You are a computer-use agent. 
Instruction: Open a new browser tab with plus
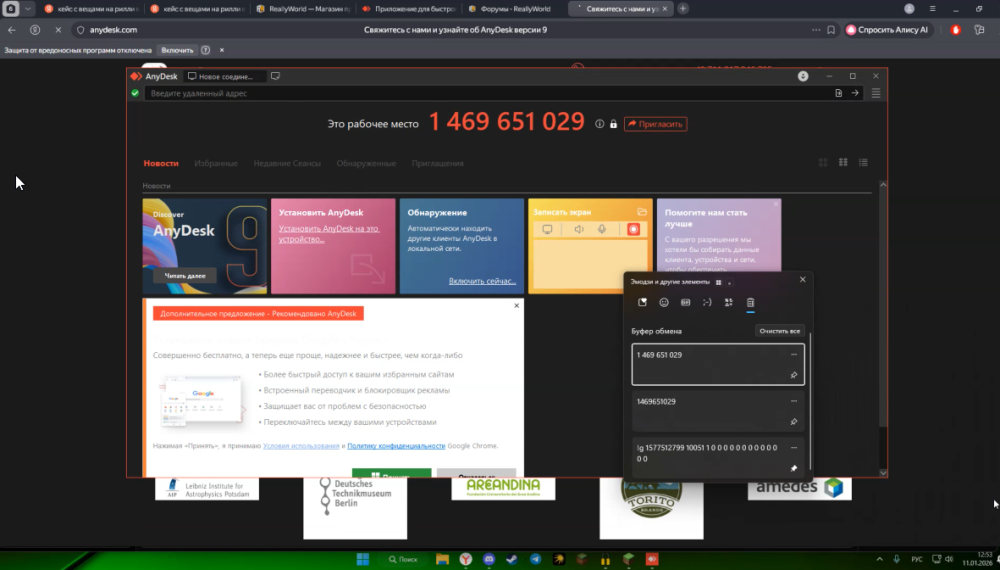683,9
